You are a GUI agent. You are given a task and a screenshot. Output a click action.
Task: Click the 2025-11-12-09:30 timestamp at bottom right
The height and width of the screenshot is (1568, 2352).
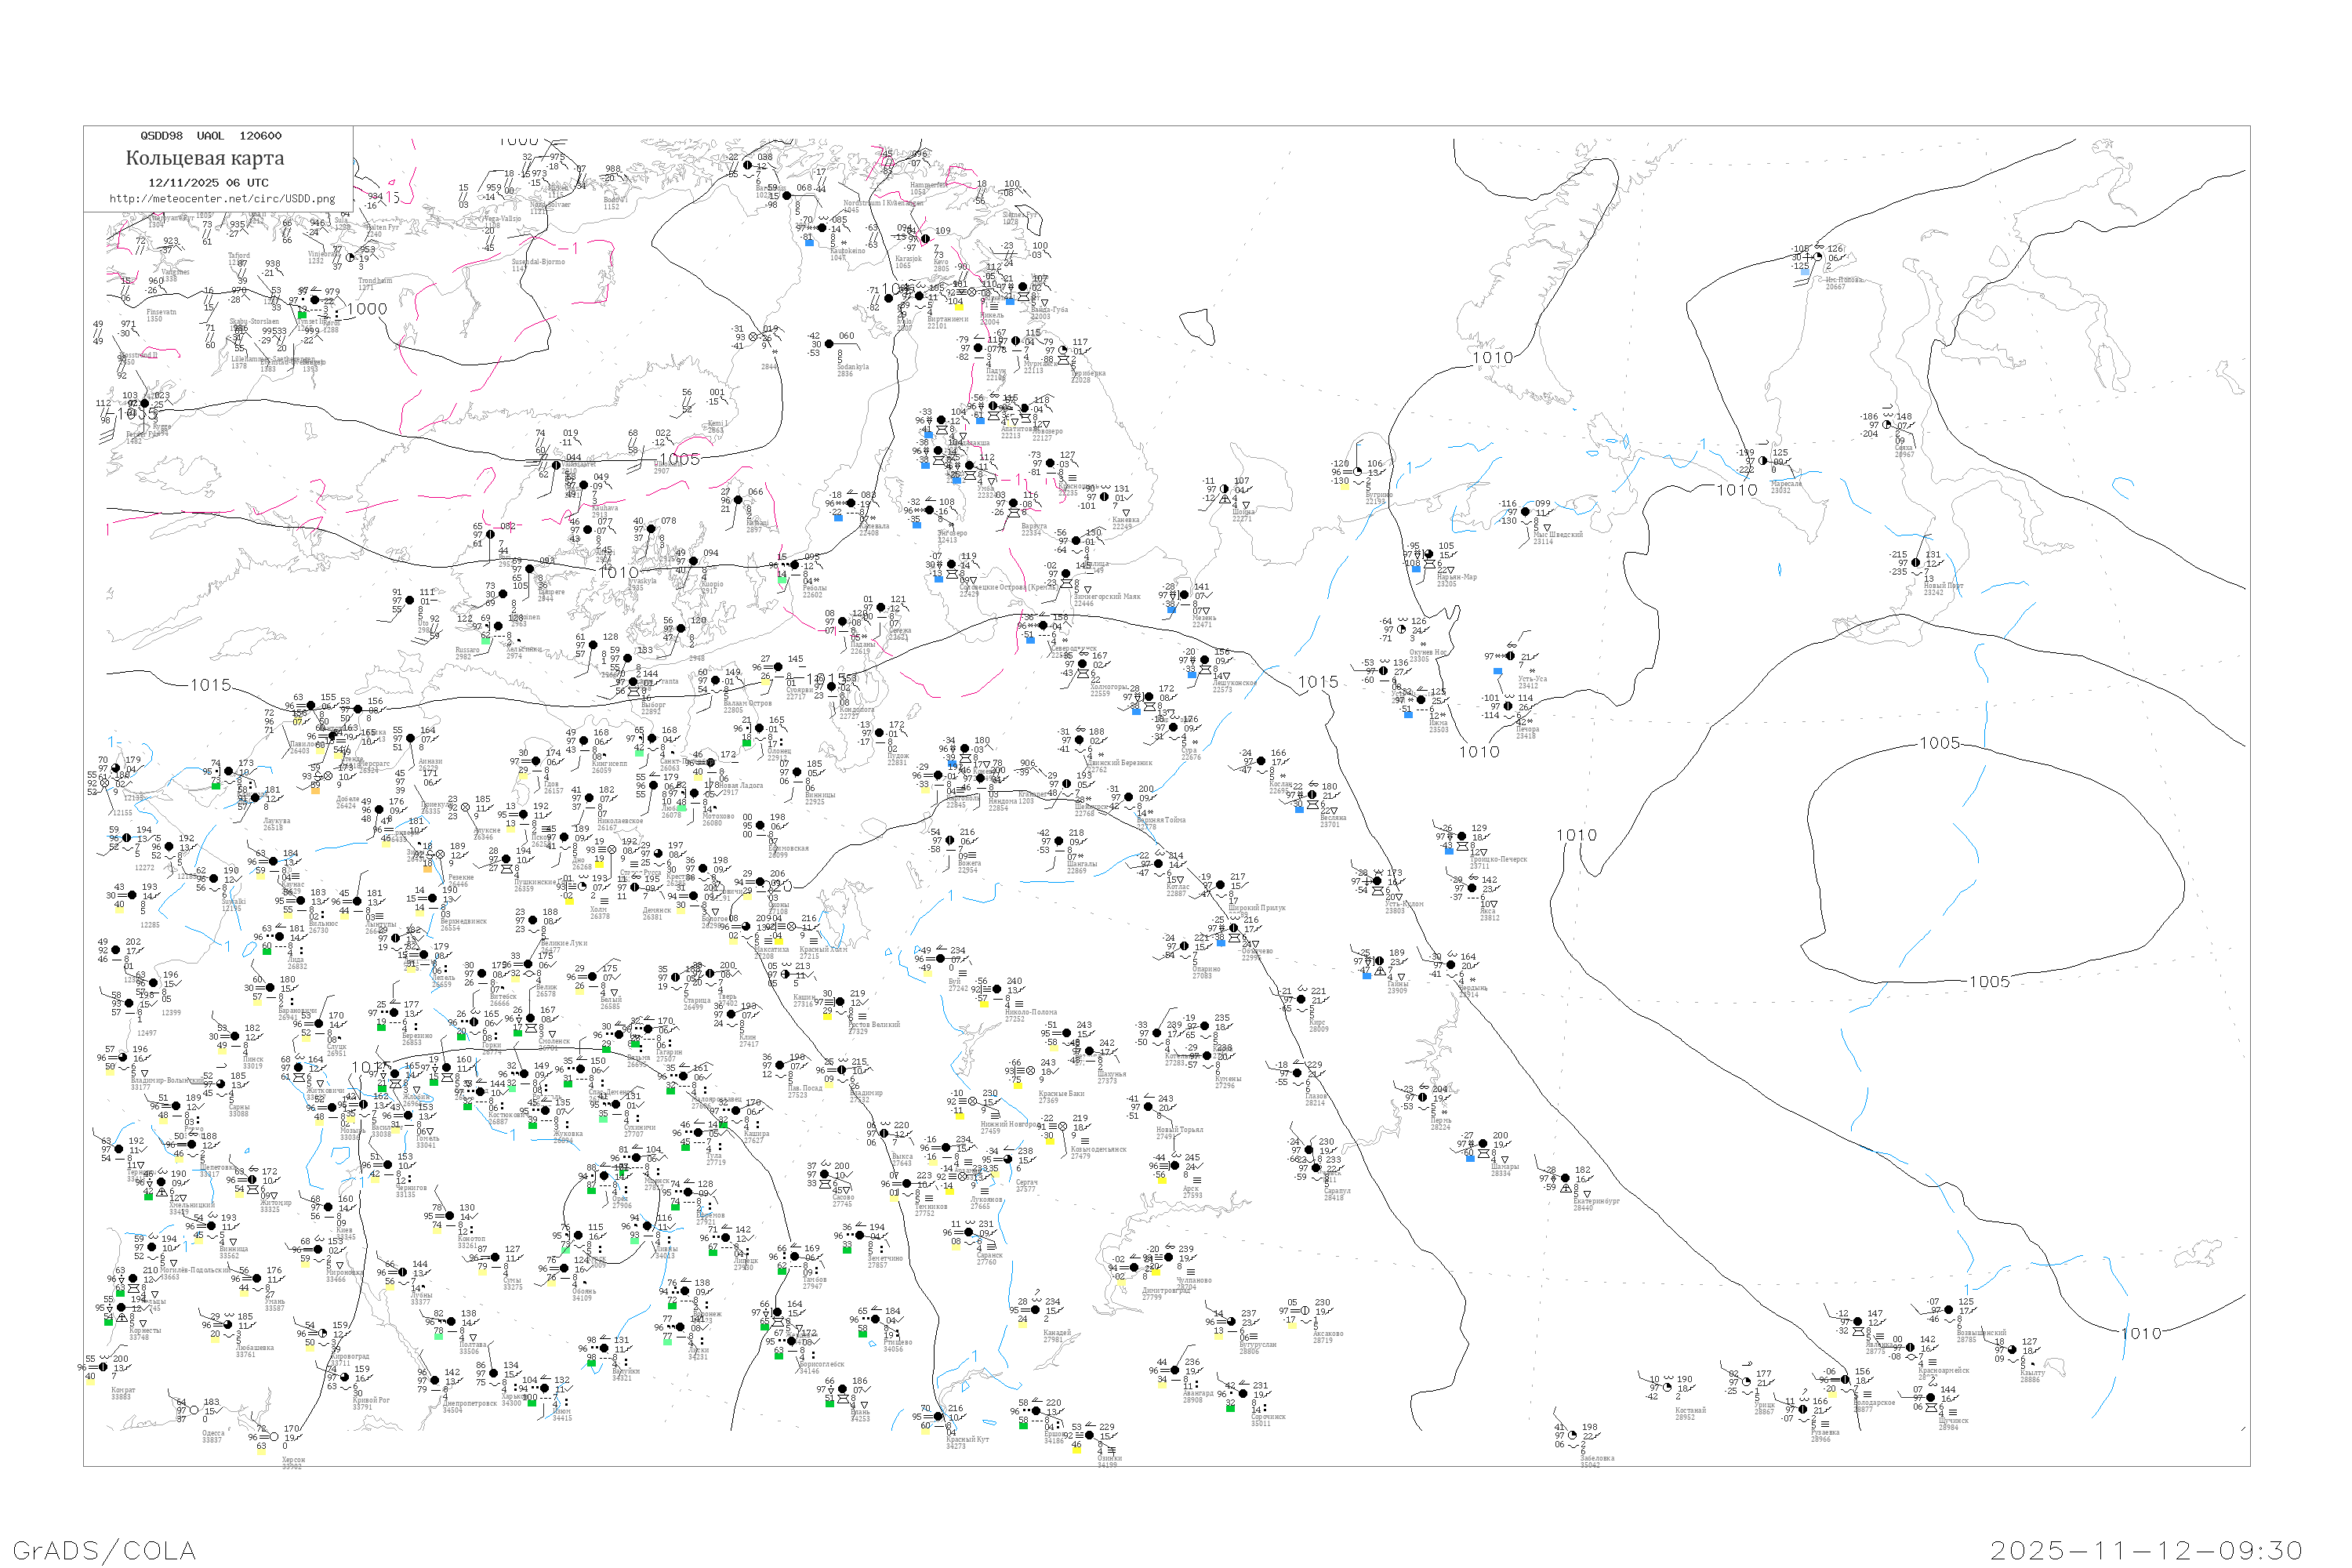pyautogui.click(x=2146, y=1550)
